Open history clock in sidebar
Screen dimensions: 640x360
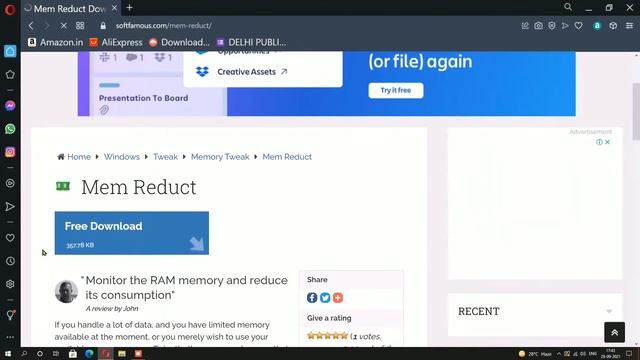(10, 261)
